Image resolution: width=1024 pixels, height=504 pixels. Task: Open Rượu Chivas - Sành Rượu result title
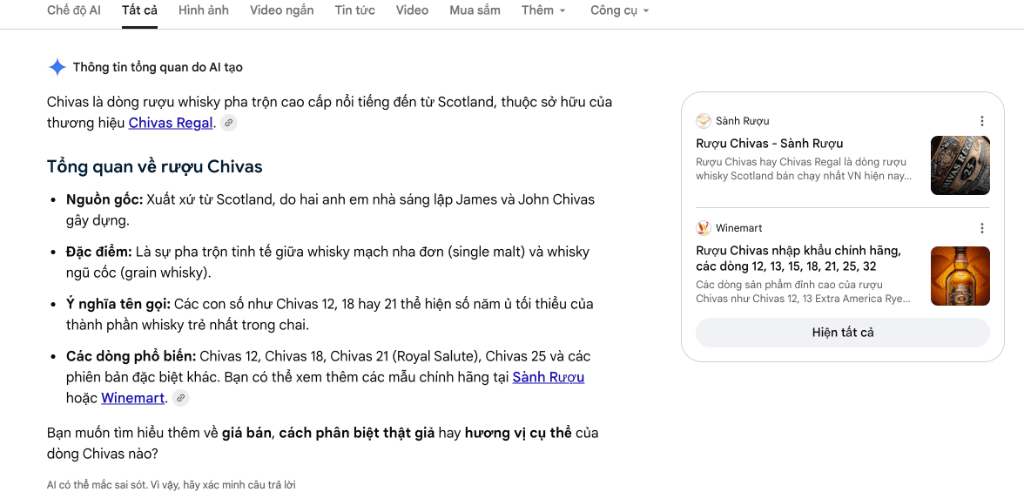pyautogui.click(x=769, y=144)
